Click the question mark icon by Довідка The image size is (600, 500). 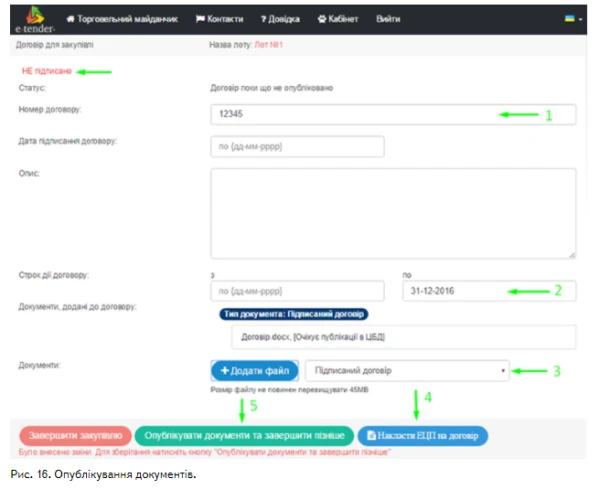coord(264,19)
